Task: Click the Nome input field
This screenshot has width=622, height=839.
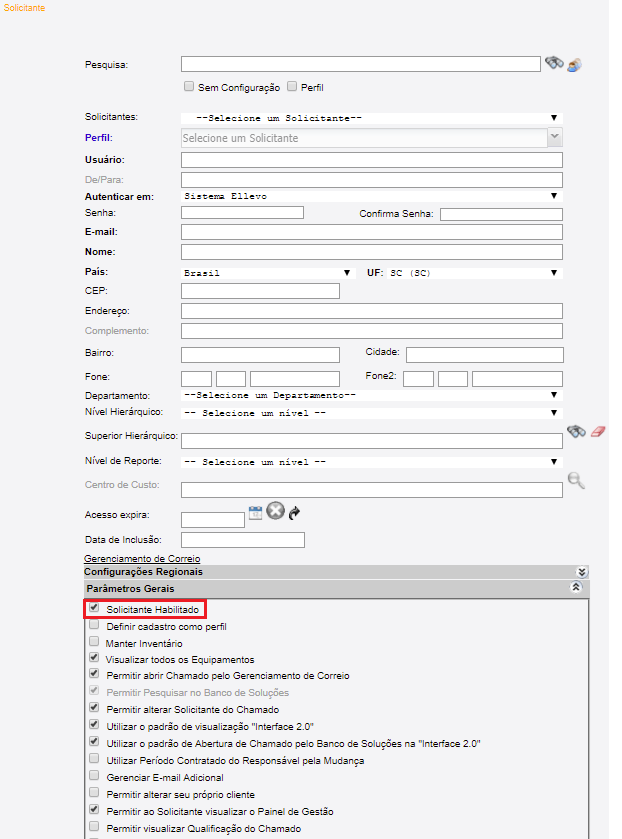Action: coord(371,252)
